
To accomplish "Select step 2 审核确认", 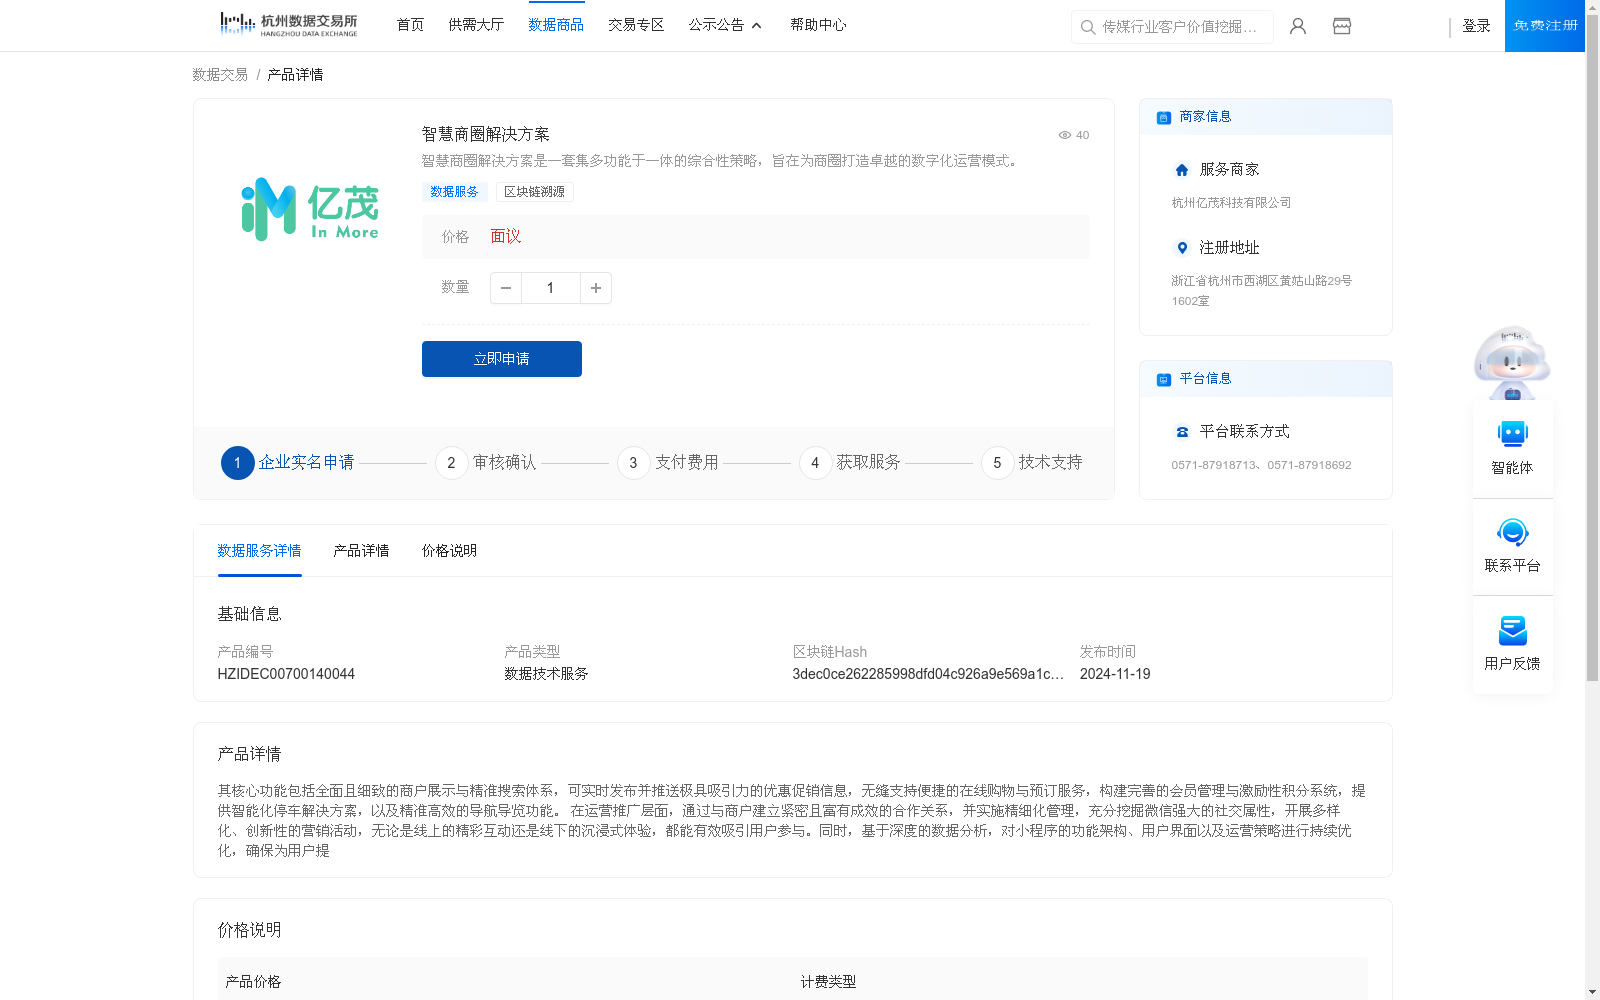I will (x=486, y=463).
